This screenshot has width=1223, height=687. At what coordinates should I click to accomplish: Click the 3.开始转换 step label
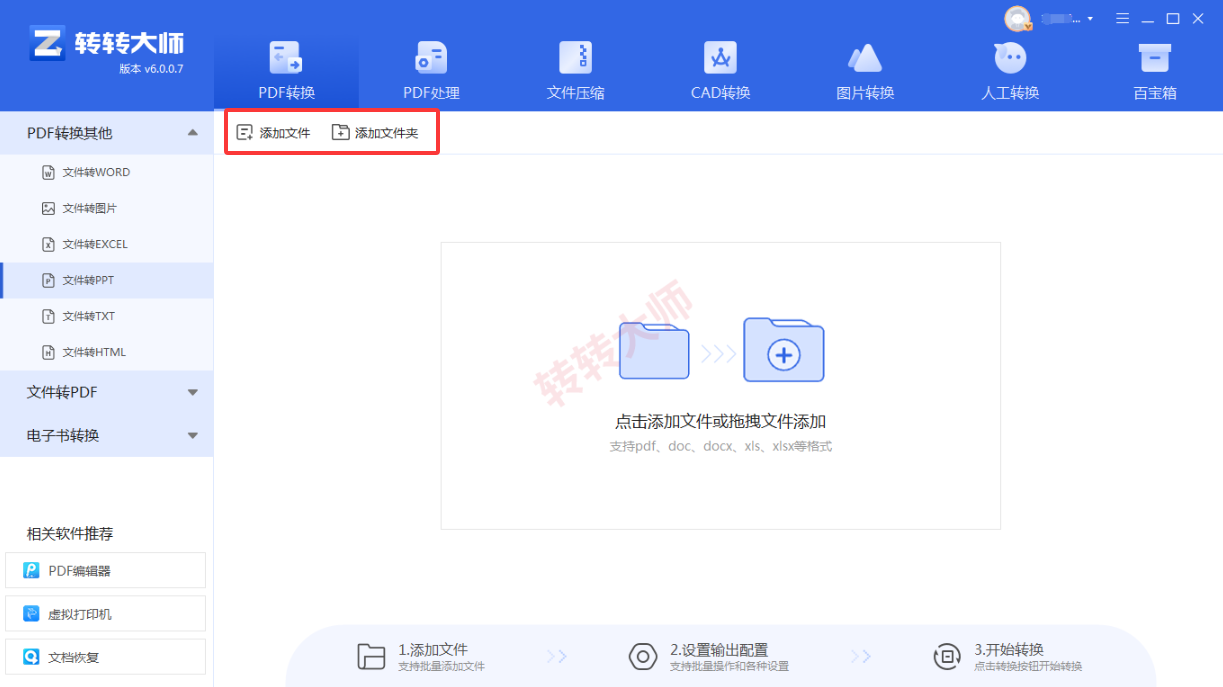1009,649
